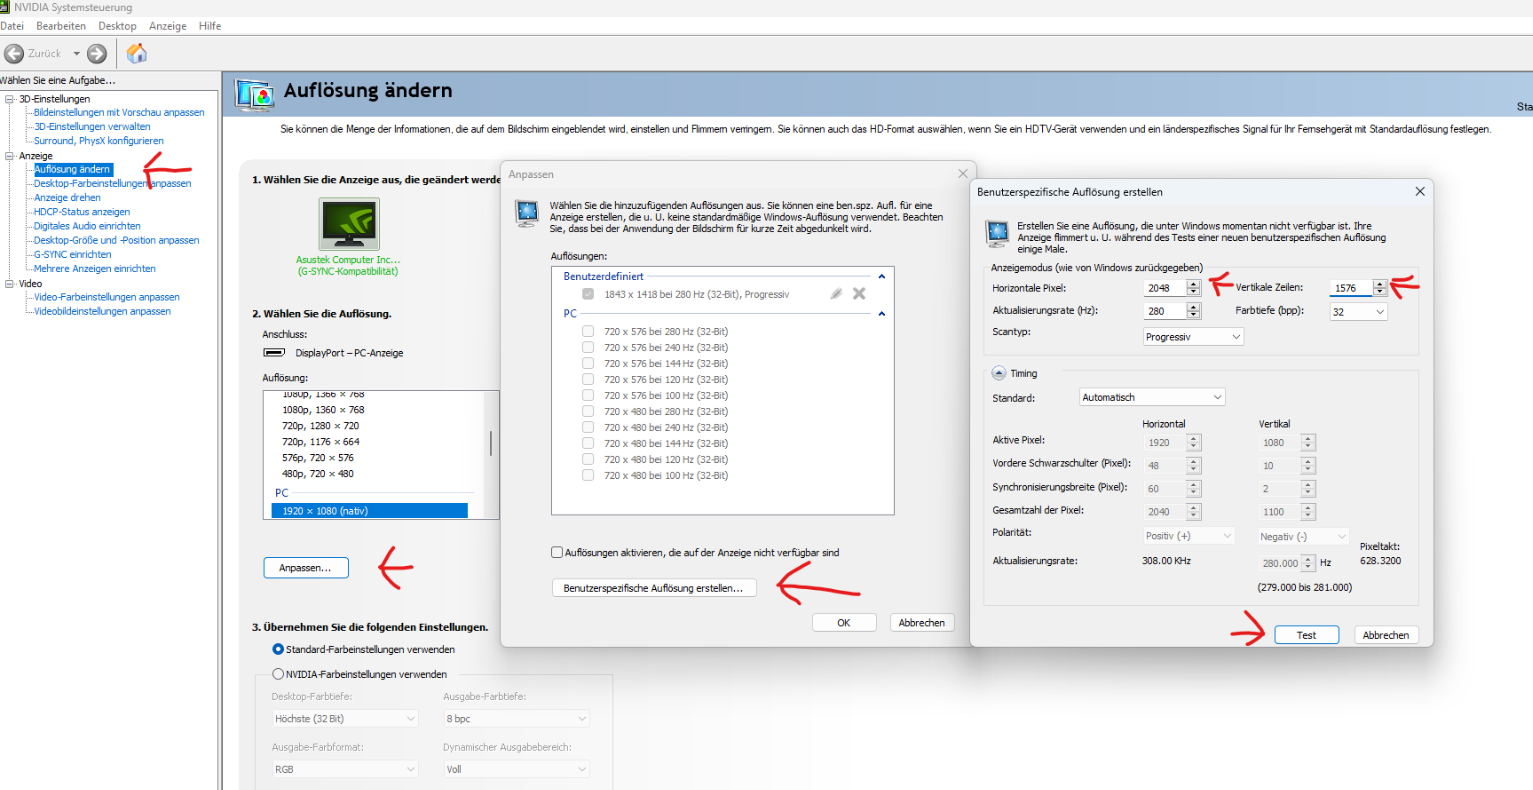Click the Anpassen... button
This screenshot has width=1533, height=790.
click(x=305, y=568)
